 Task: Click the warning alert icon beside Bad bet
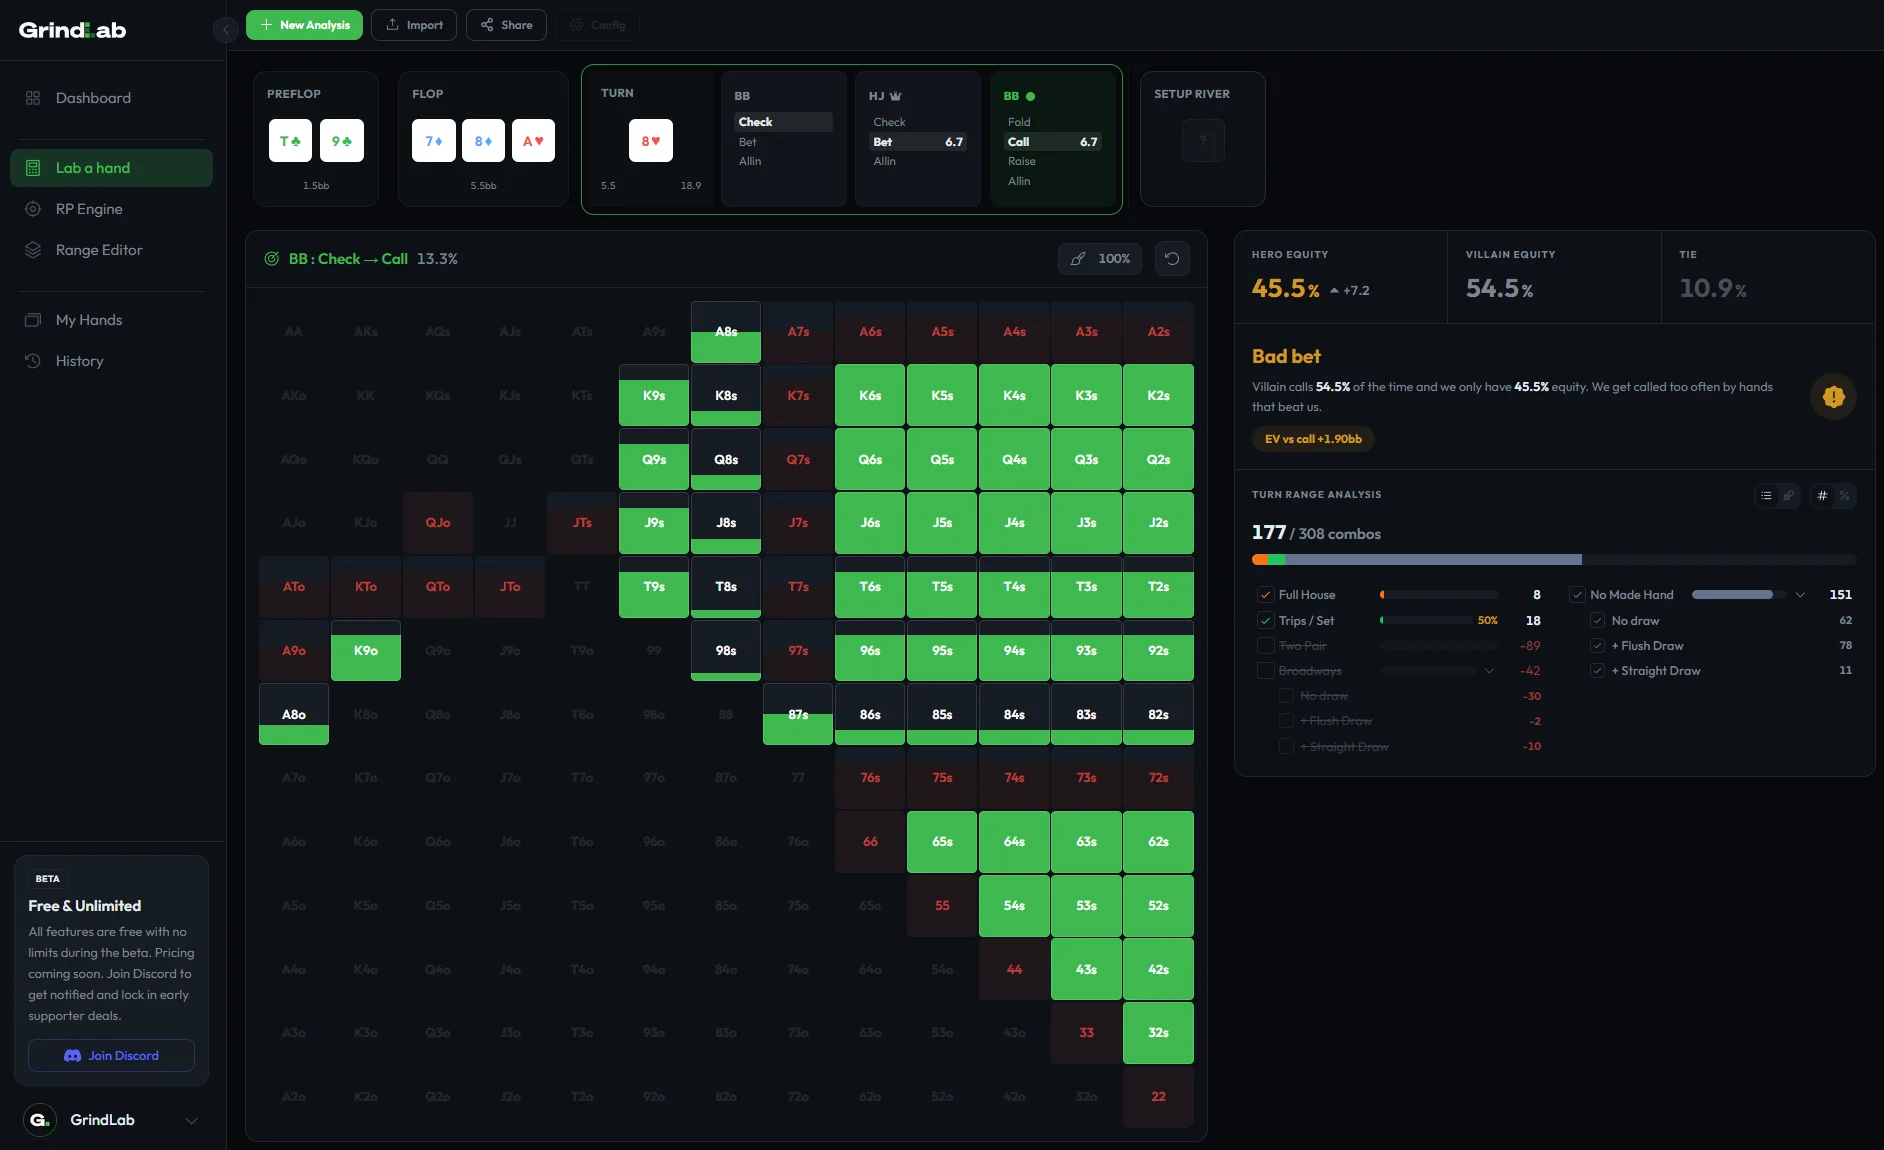point(1832,397)
